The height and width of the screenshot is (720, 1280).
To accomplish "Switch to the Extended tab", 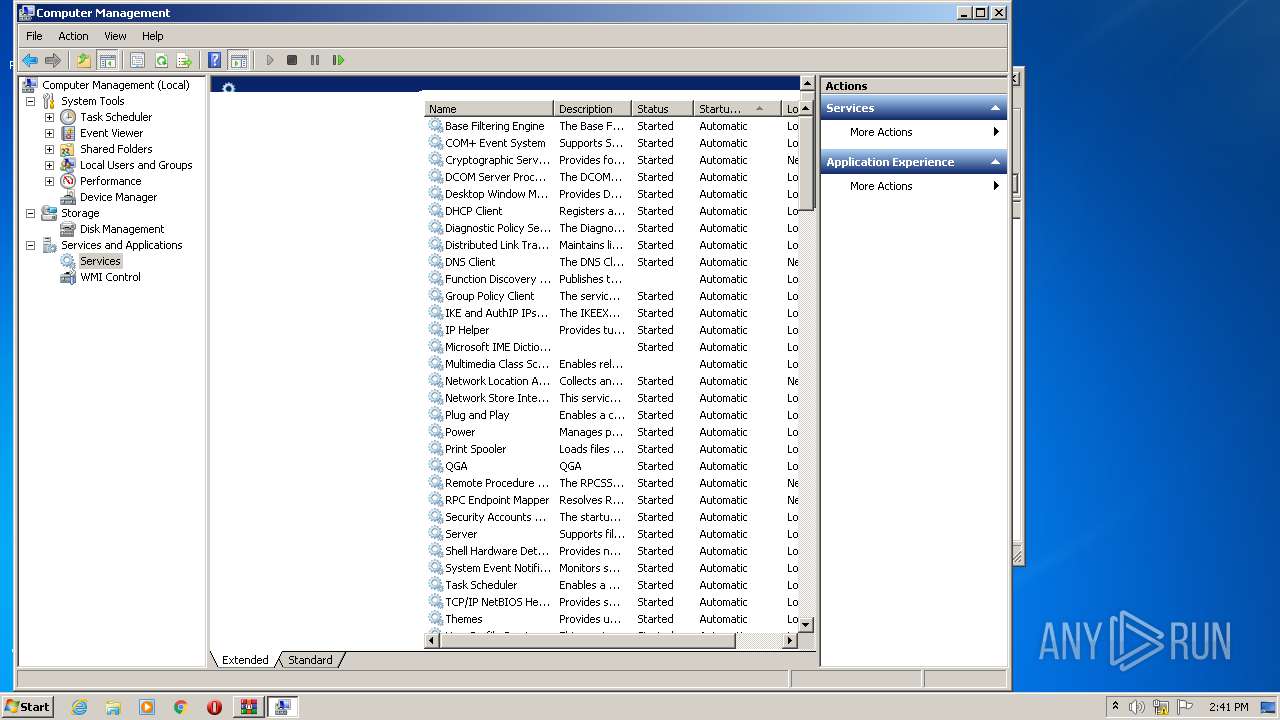I will click(245, 660).
